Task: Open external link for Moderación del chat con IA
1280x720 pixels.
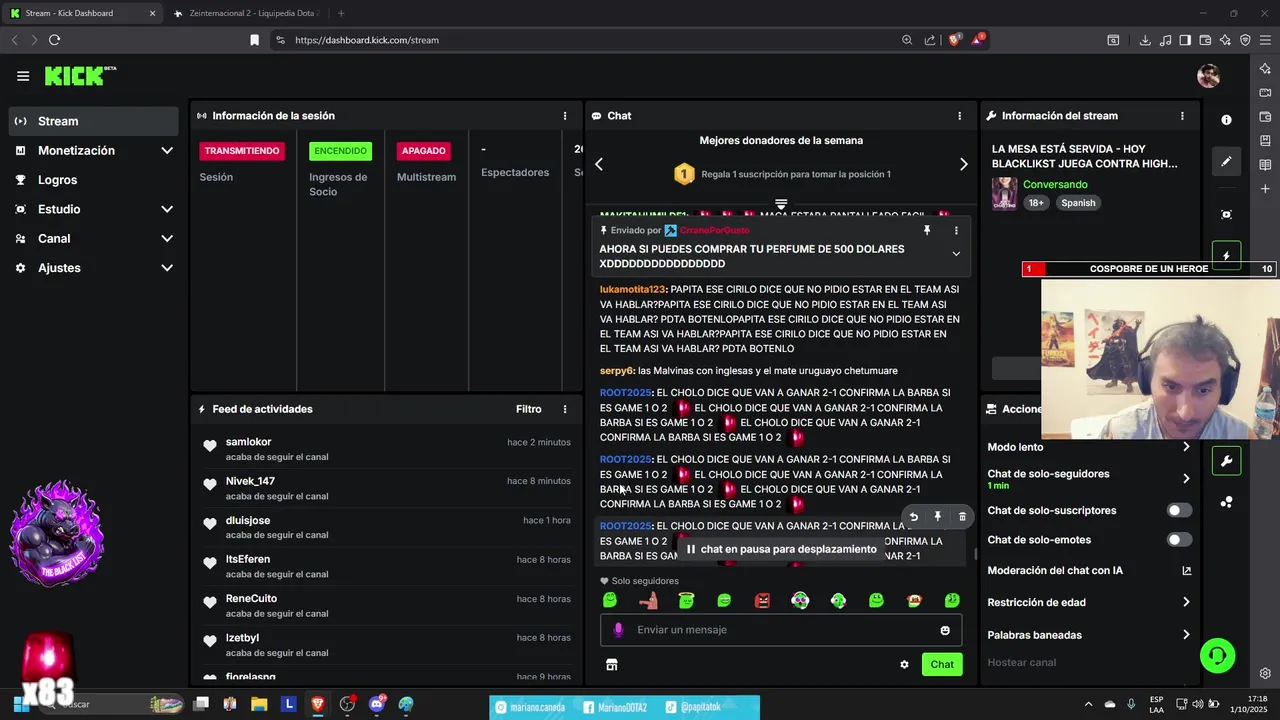Action: tap(1187, 571)
